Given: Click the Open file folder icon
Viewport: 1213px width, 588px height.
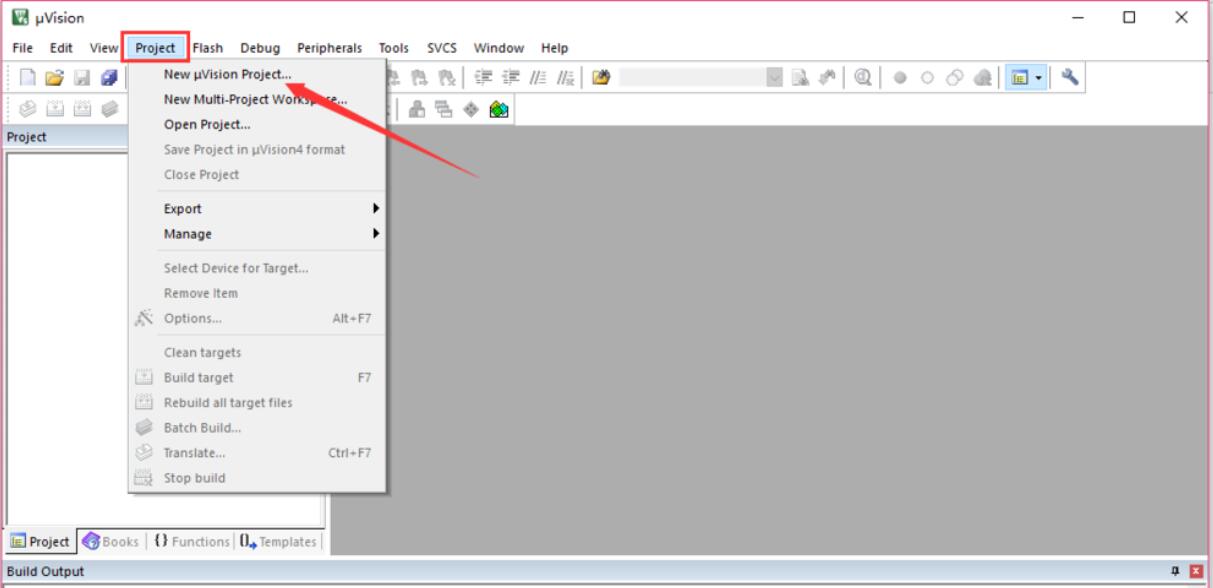Looking at the screenshot, I should click(54, 78).
